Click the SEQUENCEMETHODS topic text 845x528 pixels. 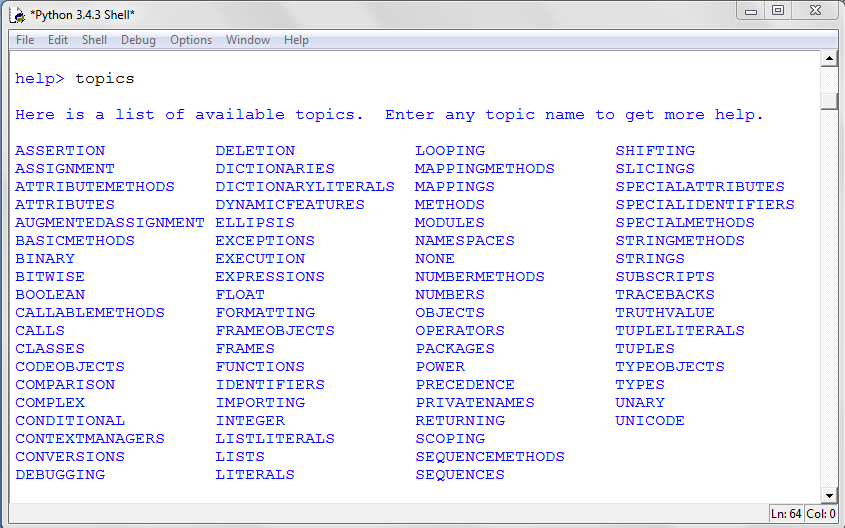490,456
